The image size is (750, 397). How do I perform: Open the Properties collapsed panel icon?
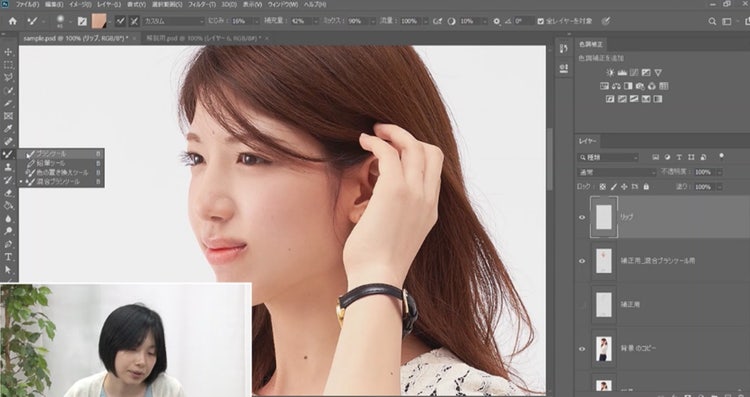coord(564,68)
